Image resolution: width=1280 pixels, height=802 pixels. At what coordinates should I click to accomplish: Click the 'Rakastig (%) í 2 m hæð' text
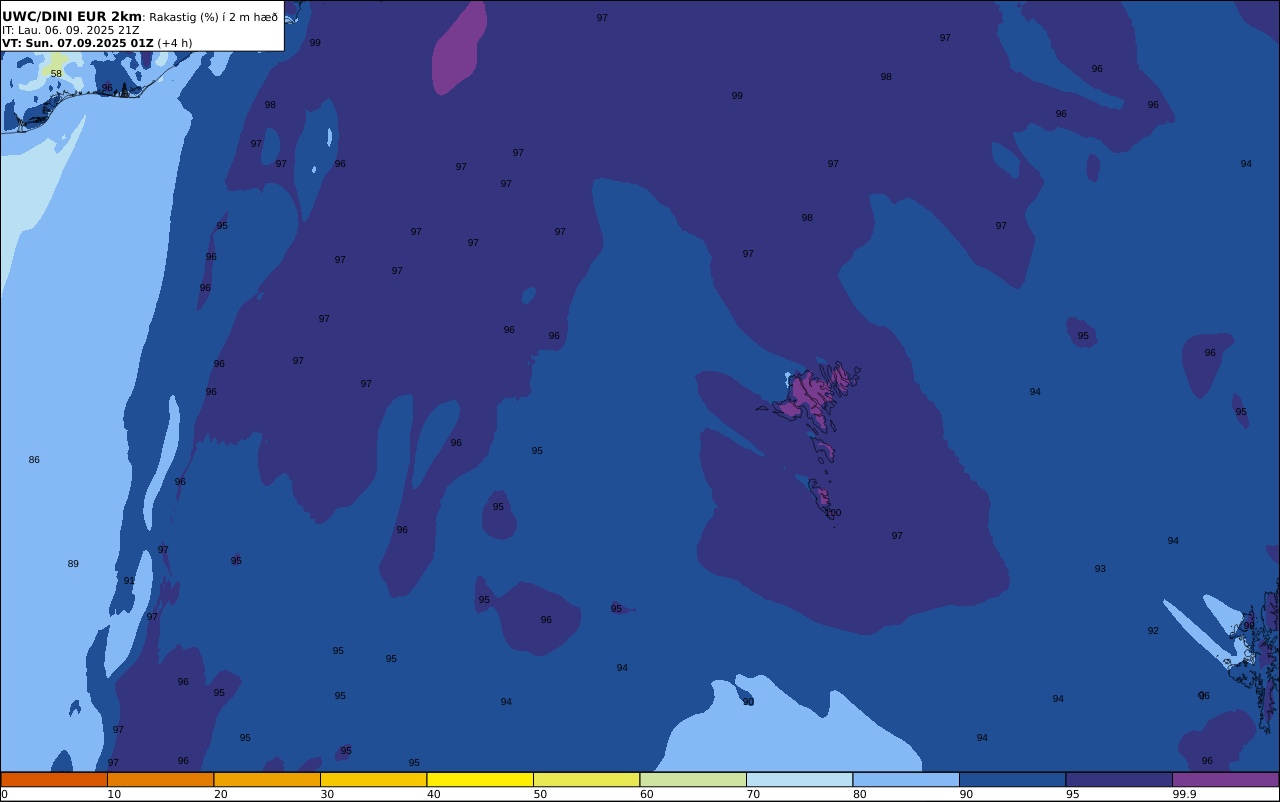[213, 17]
